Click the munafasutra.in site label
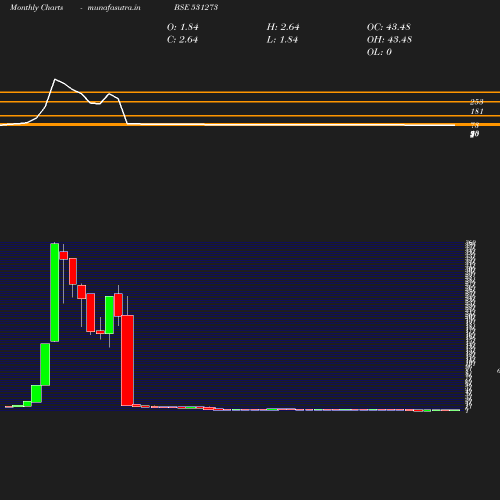 (114, 8)
